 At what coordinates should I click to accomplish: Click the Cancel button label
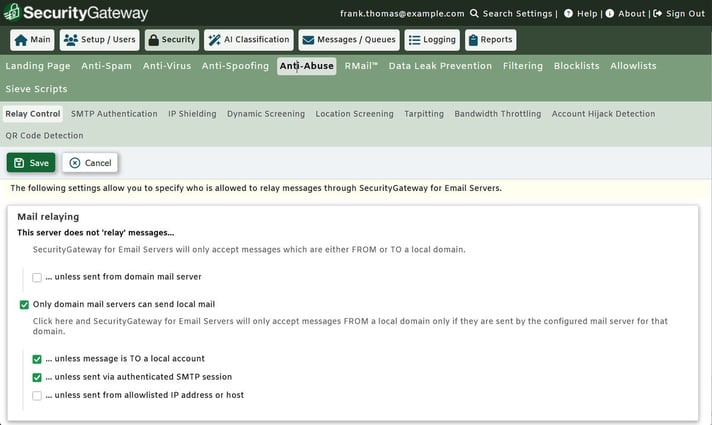coord(98,163)
